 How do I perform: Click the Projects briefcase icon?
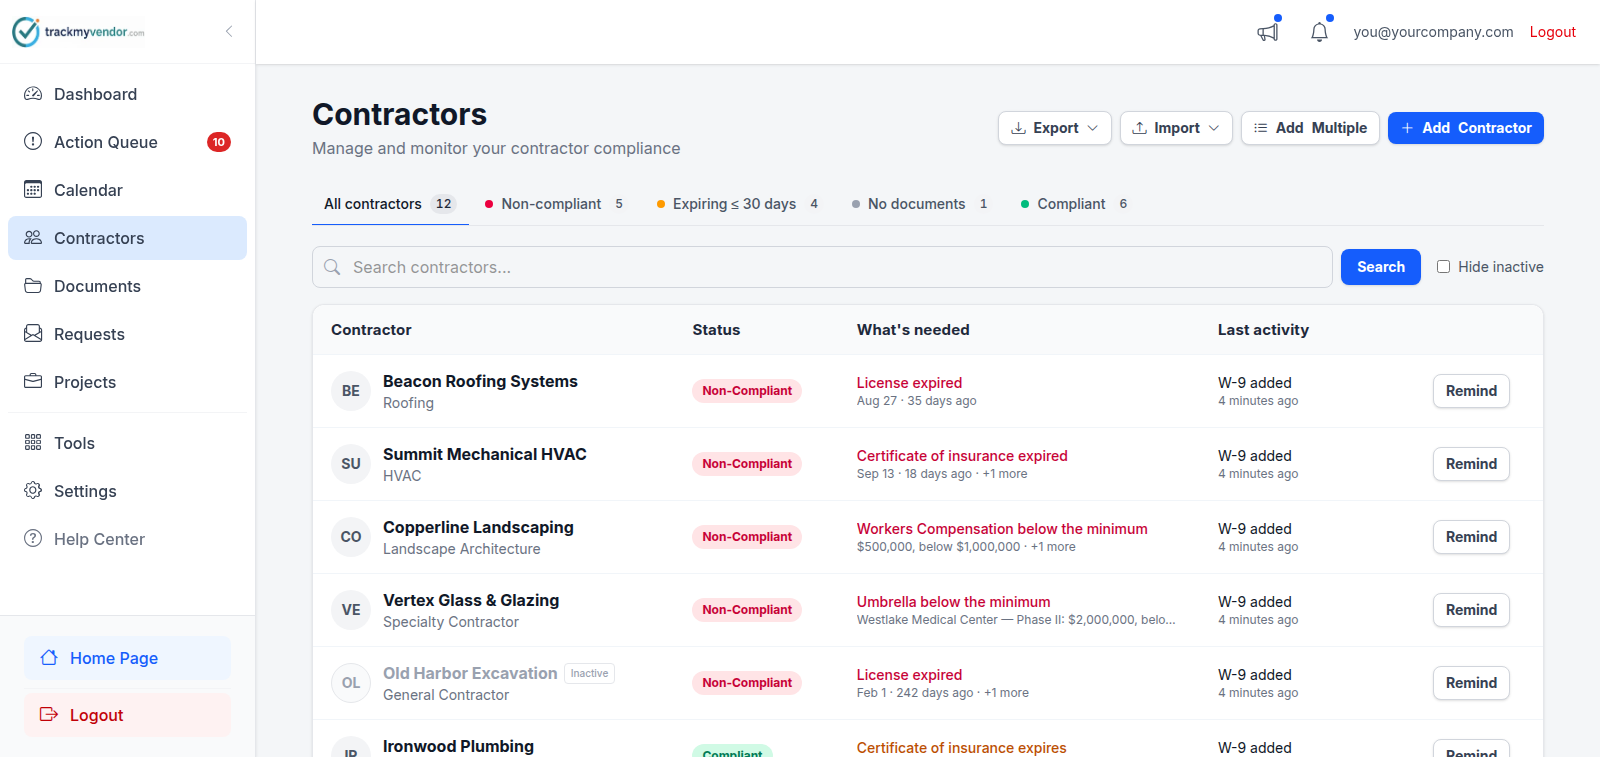(x=33, y=382)
